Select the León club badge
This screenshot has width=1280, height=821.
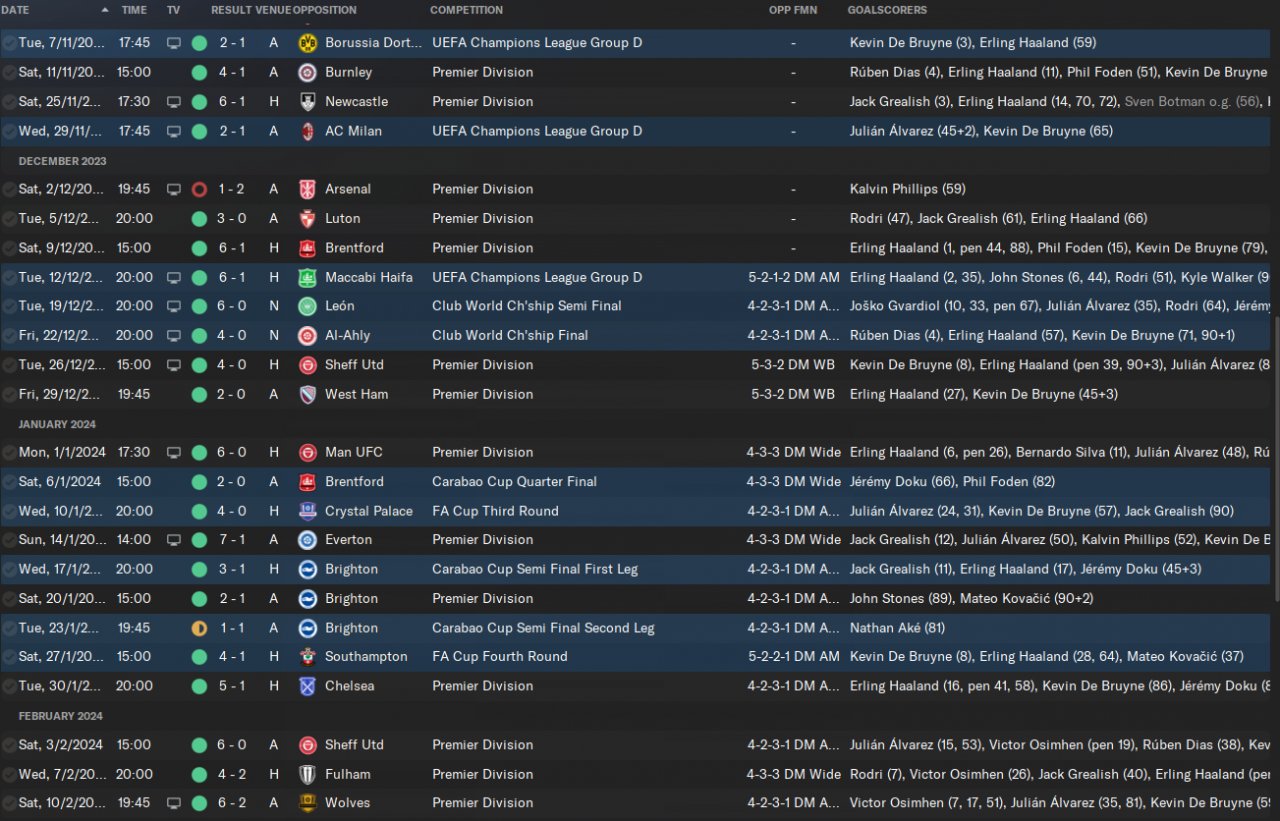[307, 306]
